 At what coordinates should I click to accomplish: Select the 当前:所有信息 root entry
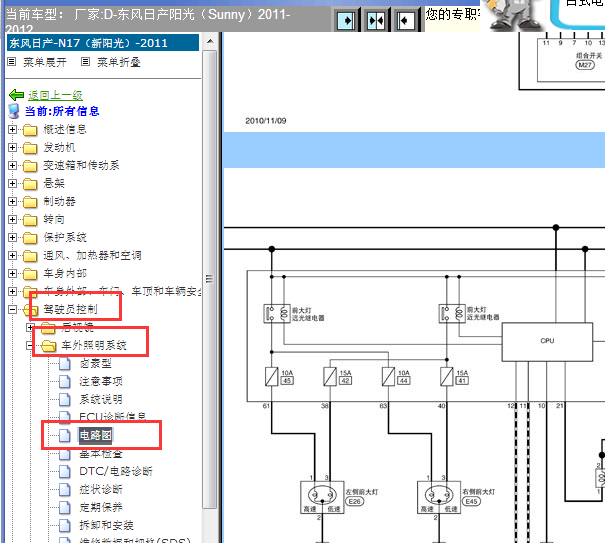(62, 111)
